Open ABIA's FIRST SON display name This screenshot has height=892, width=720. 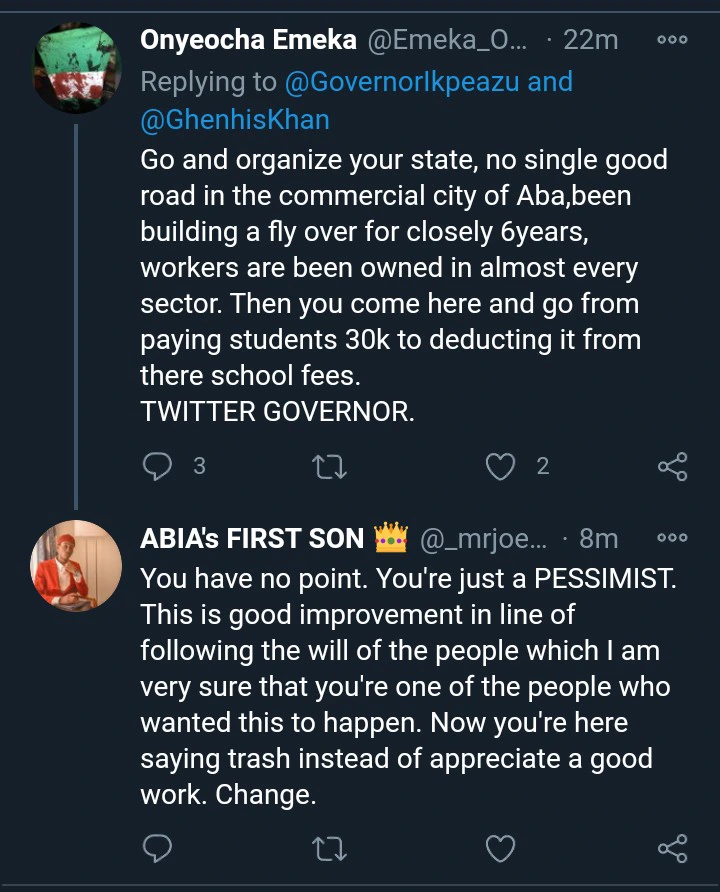click(x=252, y=539)
